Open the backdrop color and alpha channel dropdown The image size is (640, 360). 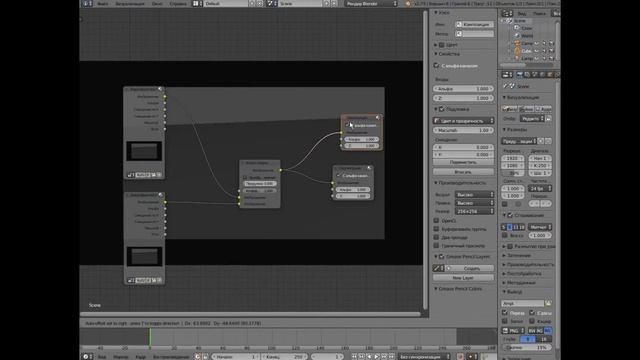(x=463, y=121)
